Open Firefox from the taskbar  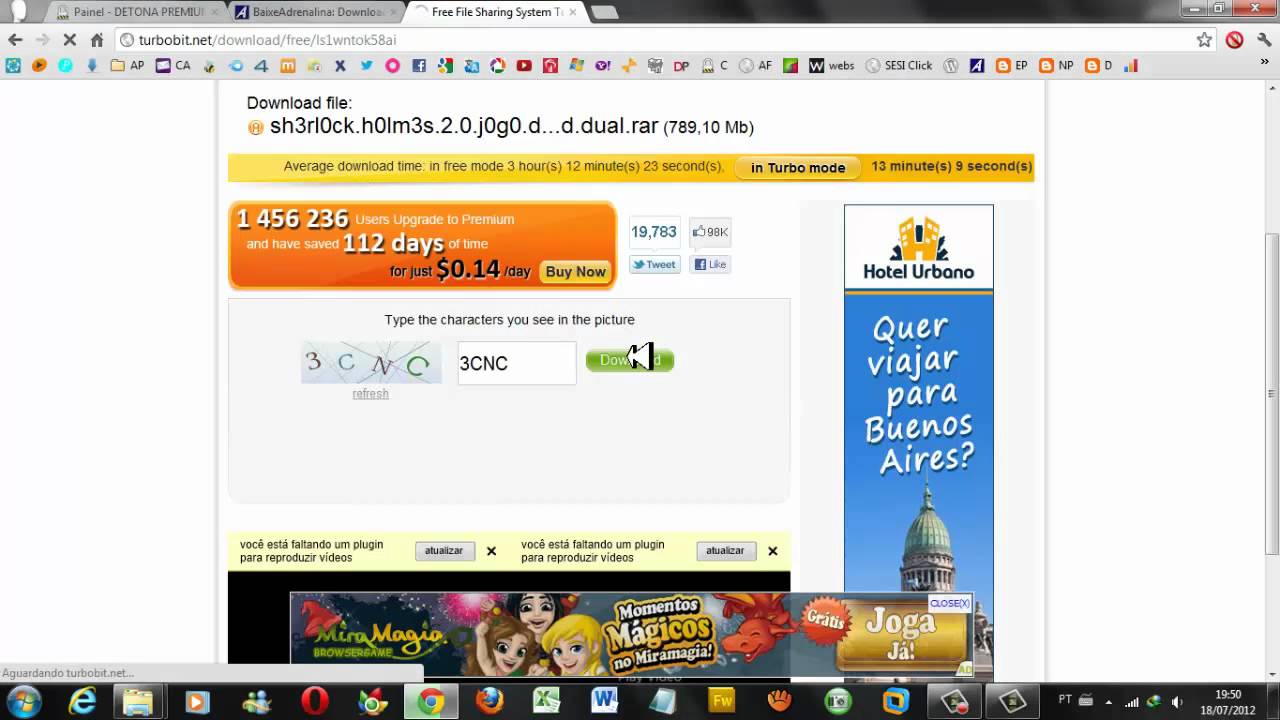(489, 702)
